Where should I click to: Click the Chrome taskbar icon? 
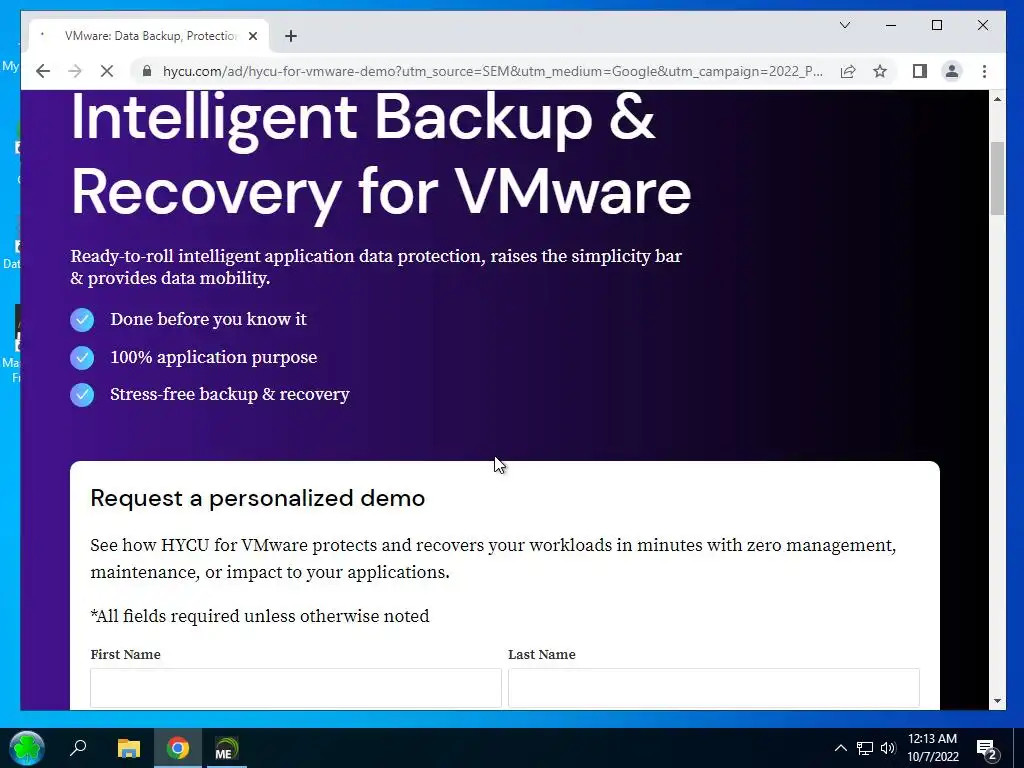click(178, 748)
